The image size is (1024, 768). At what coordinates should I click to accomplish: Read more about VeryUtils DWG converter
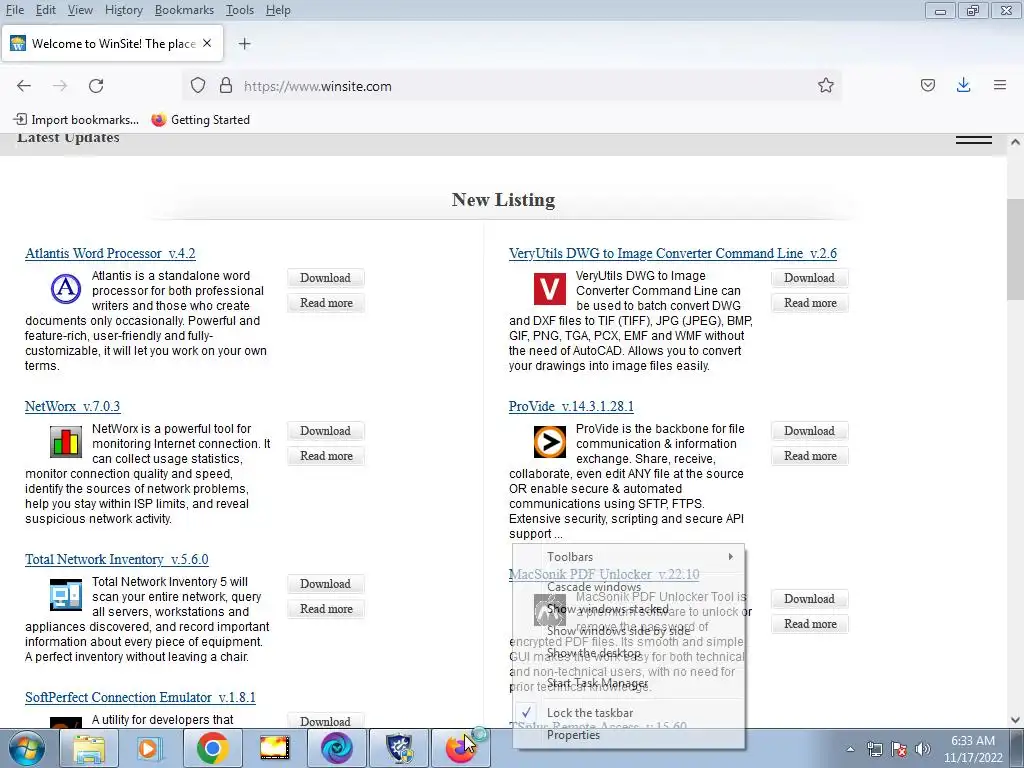[810, 303]
